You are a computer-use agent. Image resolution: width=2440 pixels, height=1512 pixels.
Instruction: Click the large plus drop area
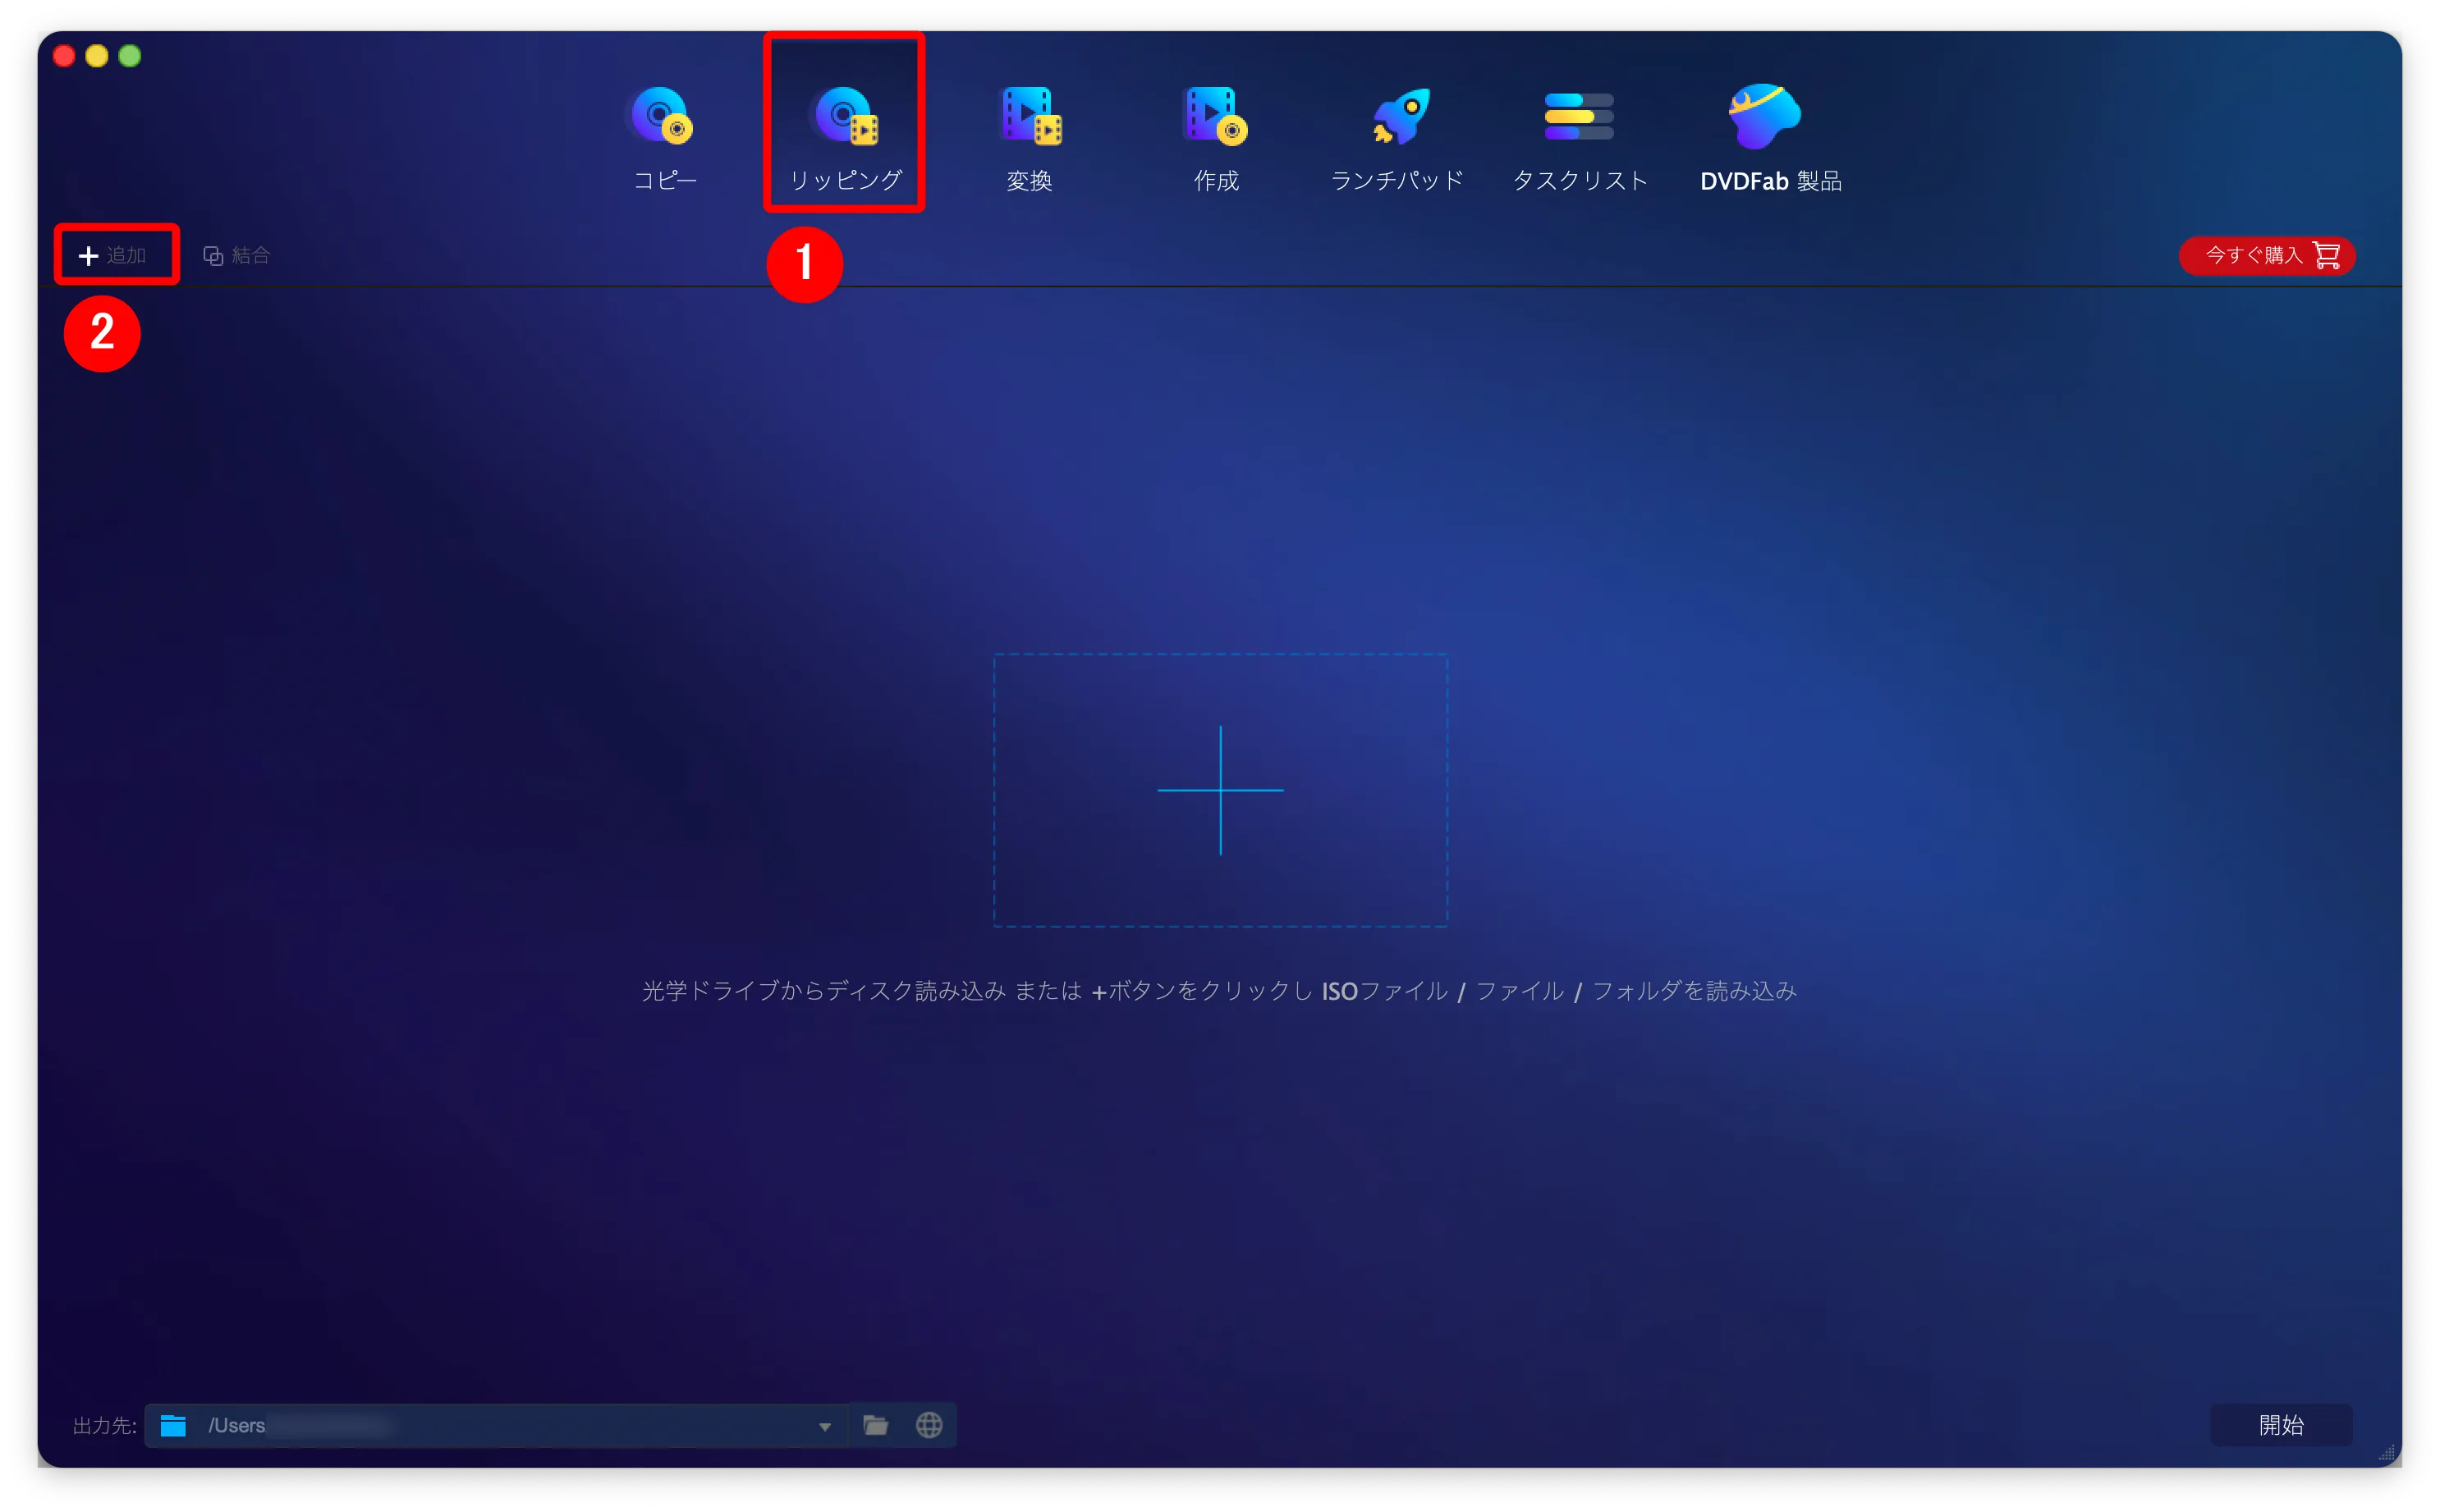(1220, 790)
